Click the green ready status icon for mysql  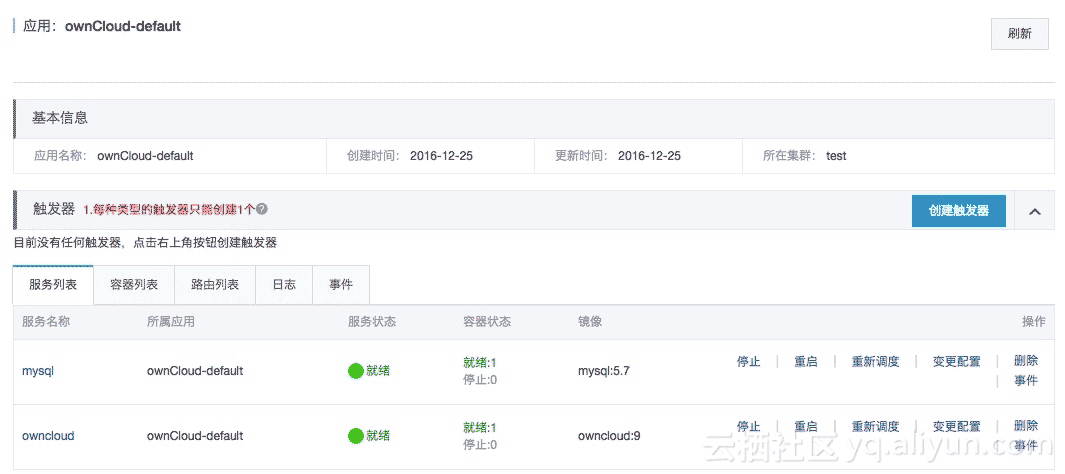[x=356, y=371]
